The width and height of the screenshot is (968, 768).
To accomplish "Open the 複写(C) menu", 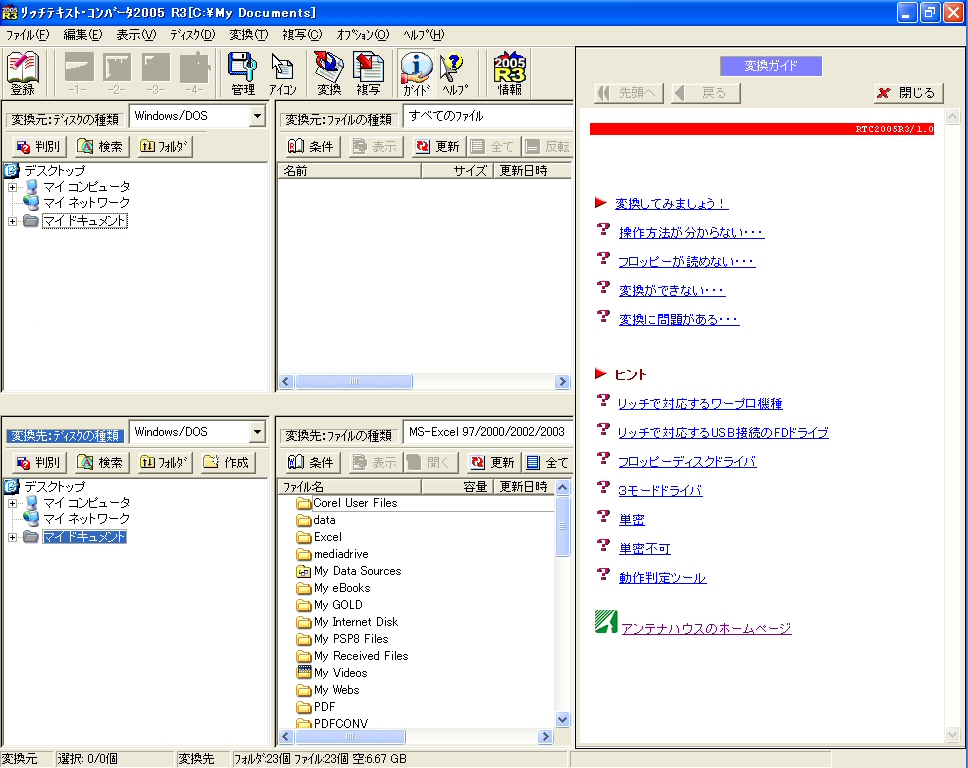I will (302, 35).
